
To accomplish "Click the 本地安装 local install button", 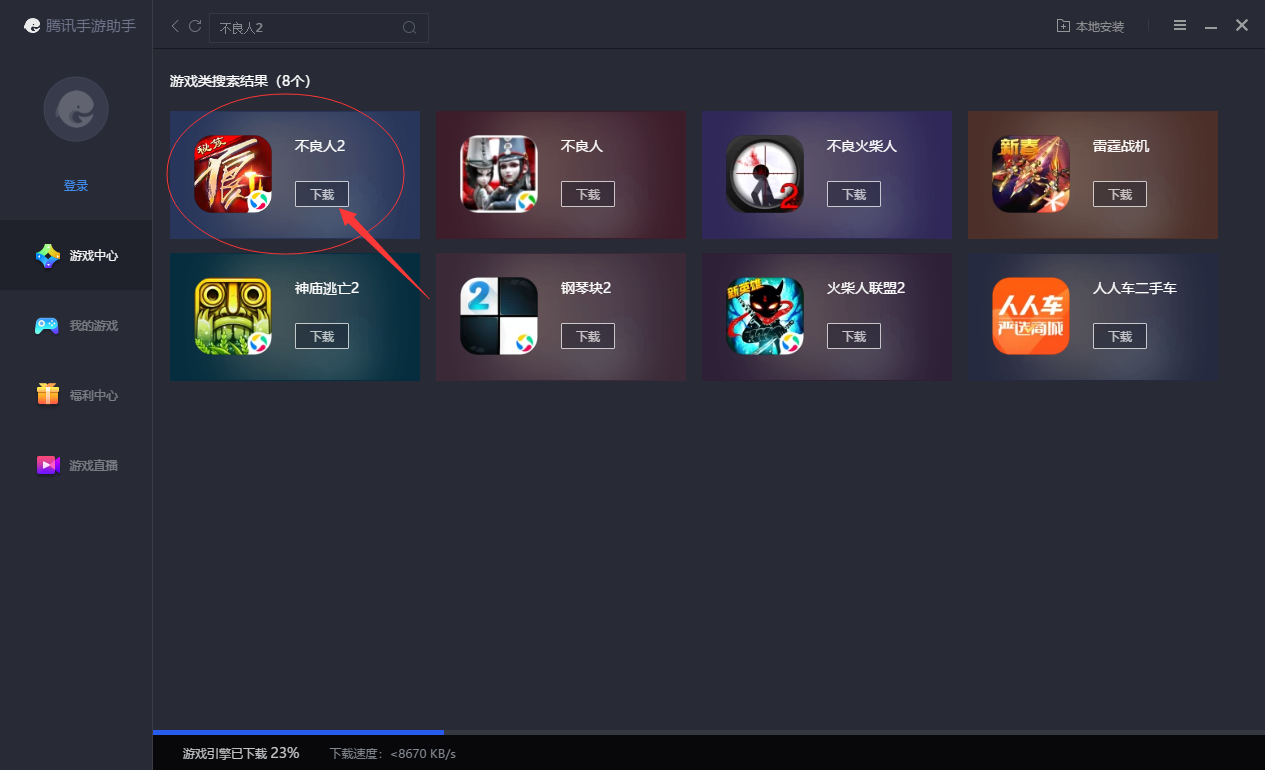I will [1090, 26].
